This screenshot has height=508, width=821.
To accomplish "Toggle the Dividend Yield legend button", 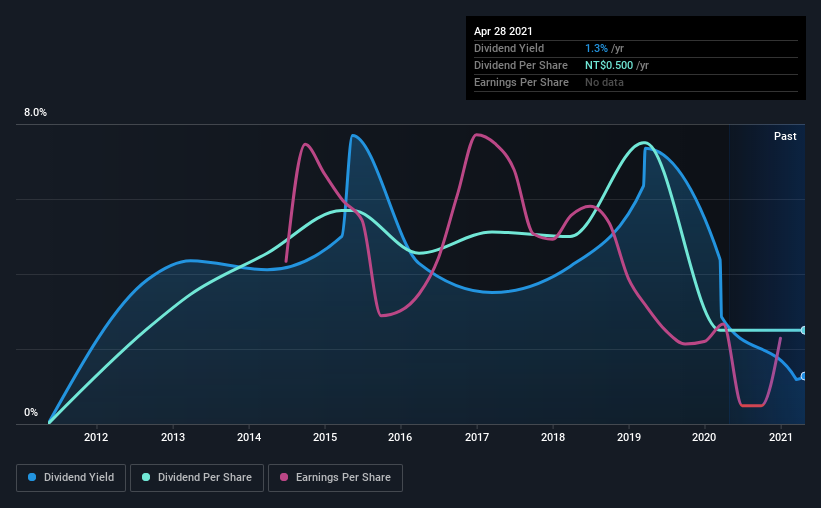I will tap(71, 478).
